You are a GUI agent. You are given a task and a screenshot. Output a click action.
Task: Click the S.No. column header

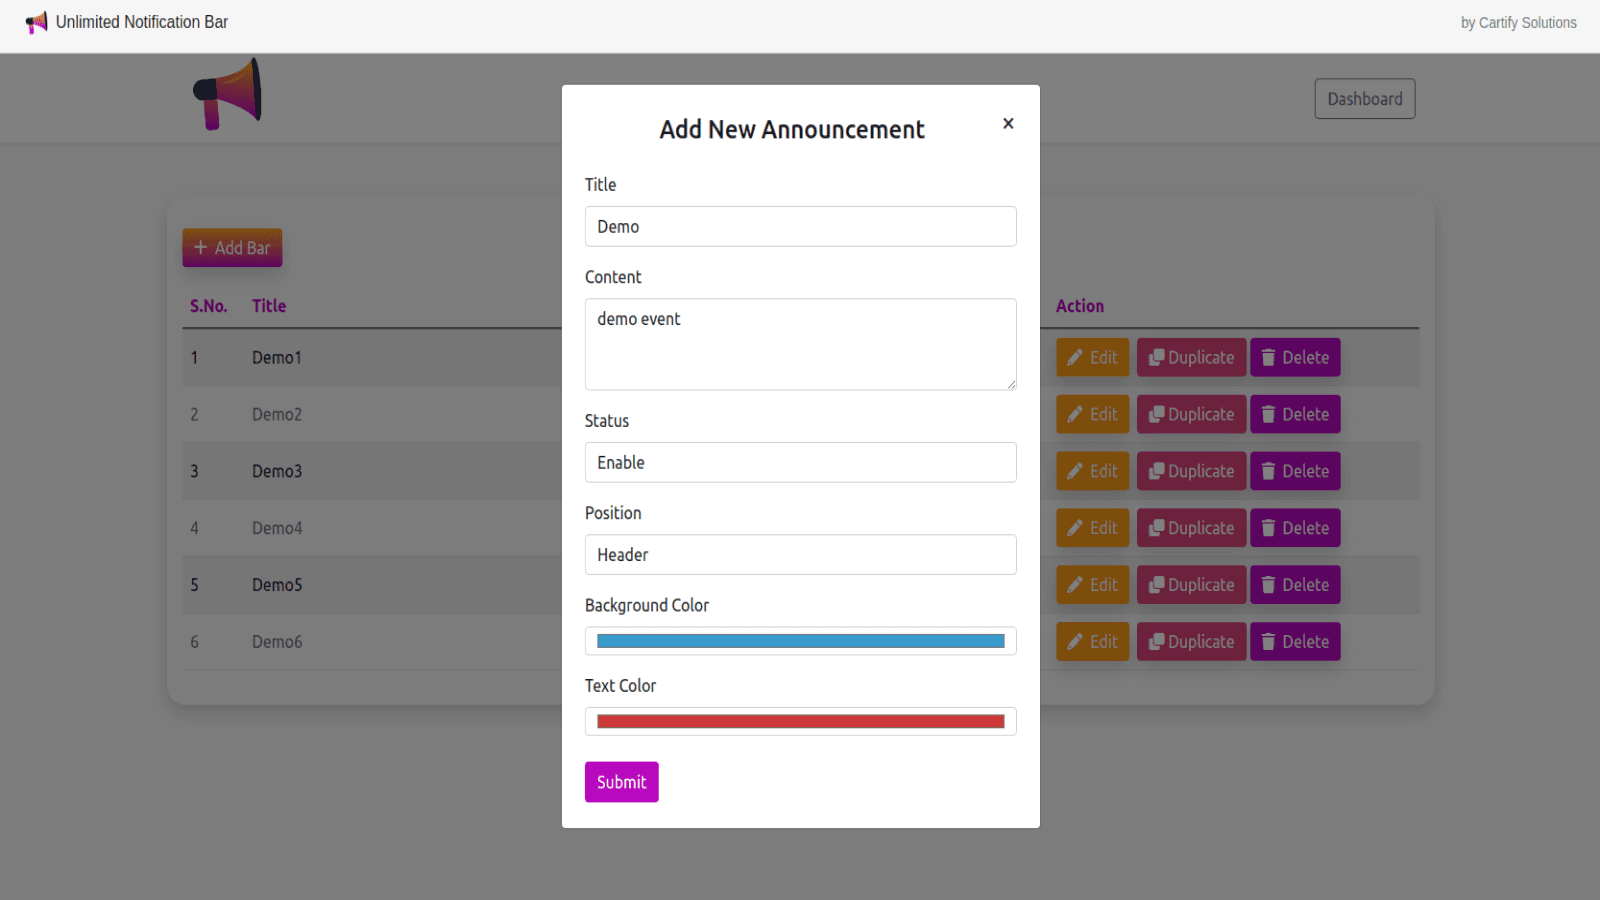coord(208,306)
